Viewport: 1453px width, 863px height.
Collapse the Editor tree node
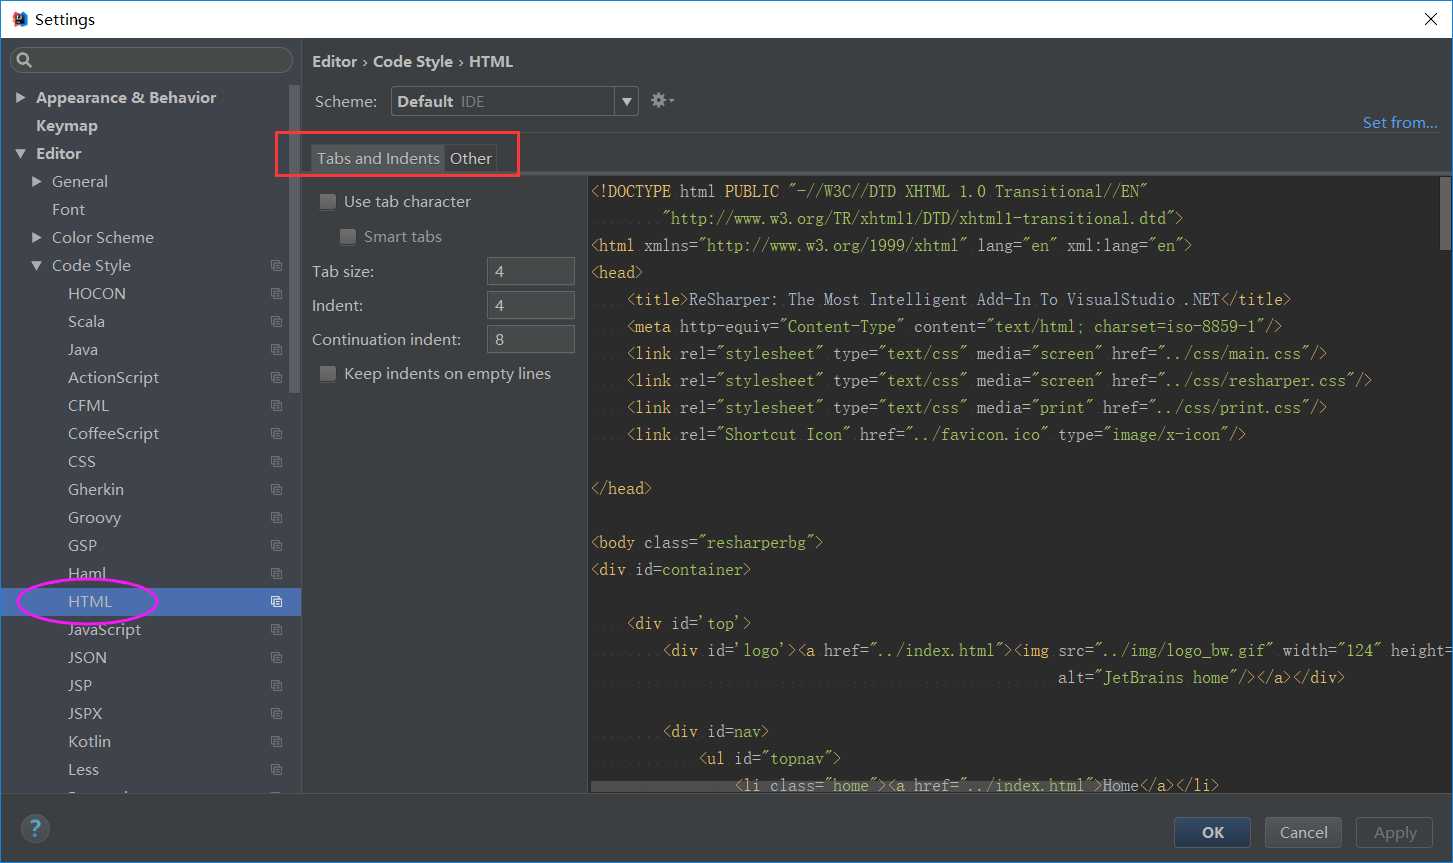(20, 153)
